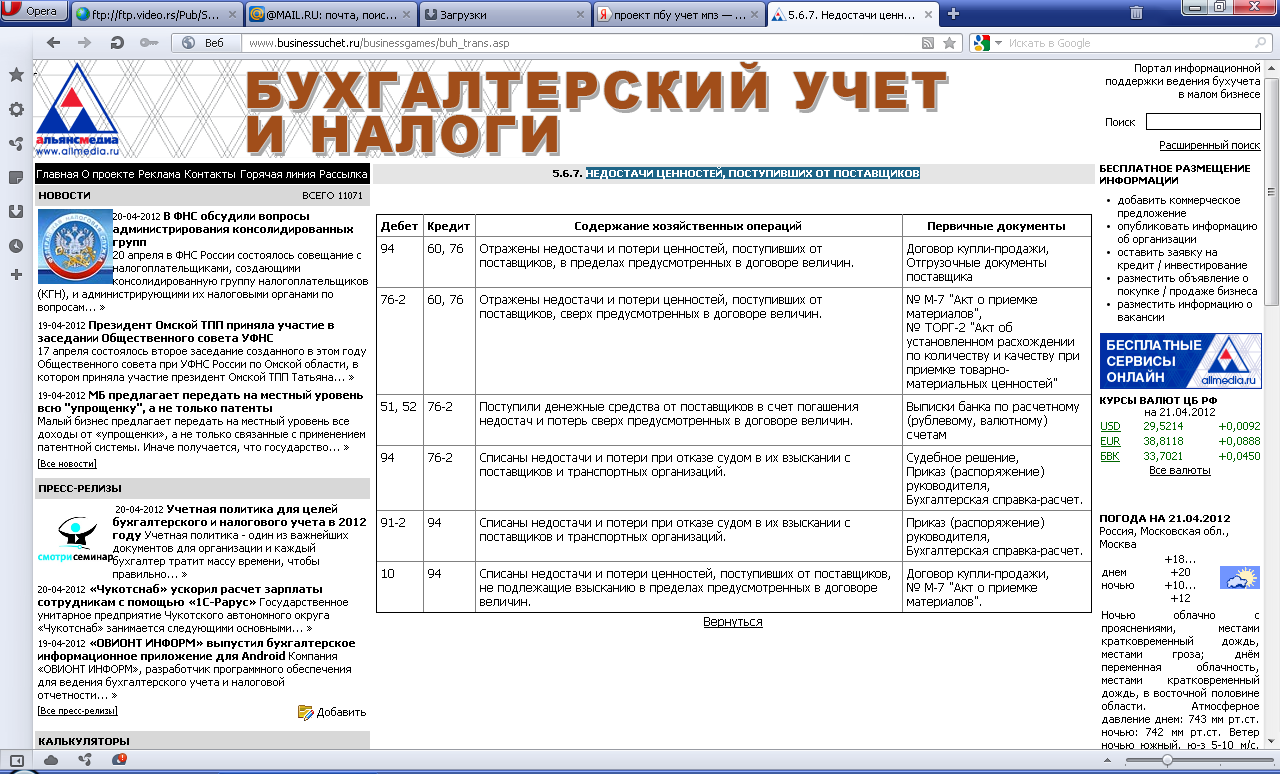This screenshot has height=774, width=1280.
Task: Open 'Расширенный поиск' link
Action: (1210, 145)
